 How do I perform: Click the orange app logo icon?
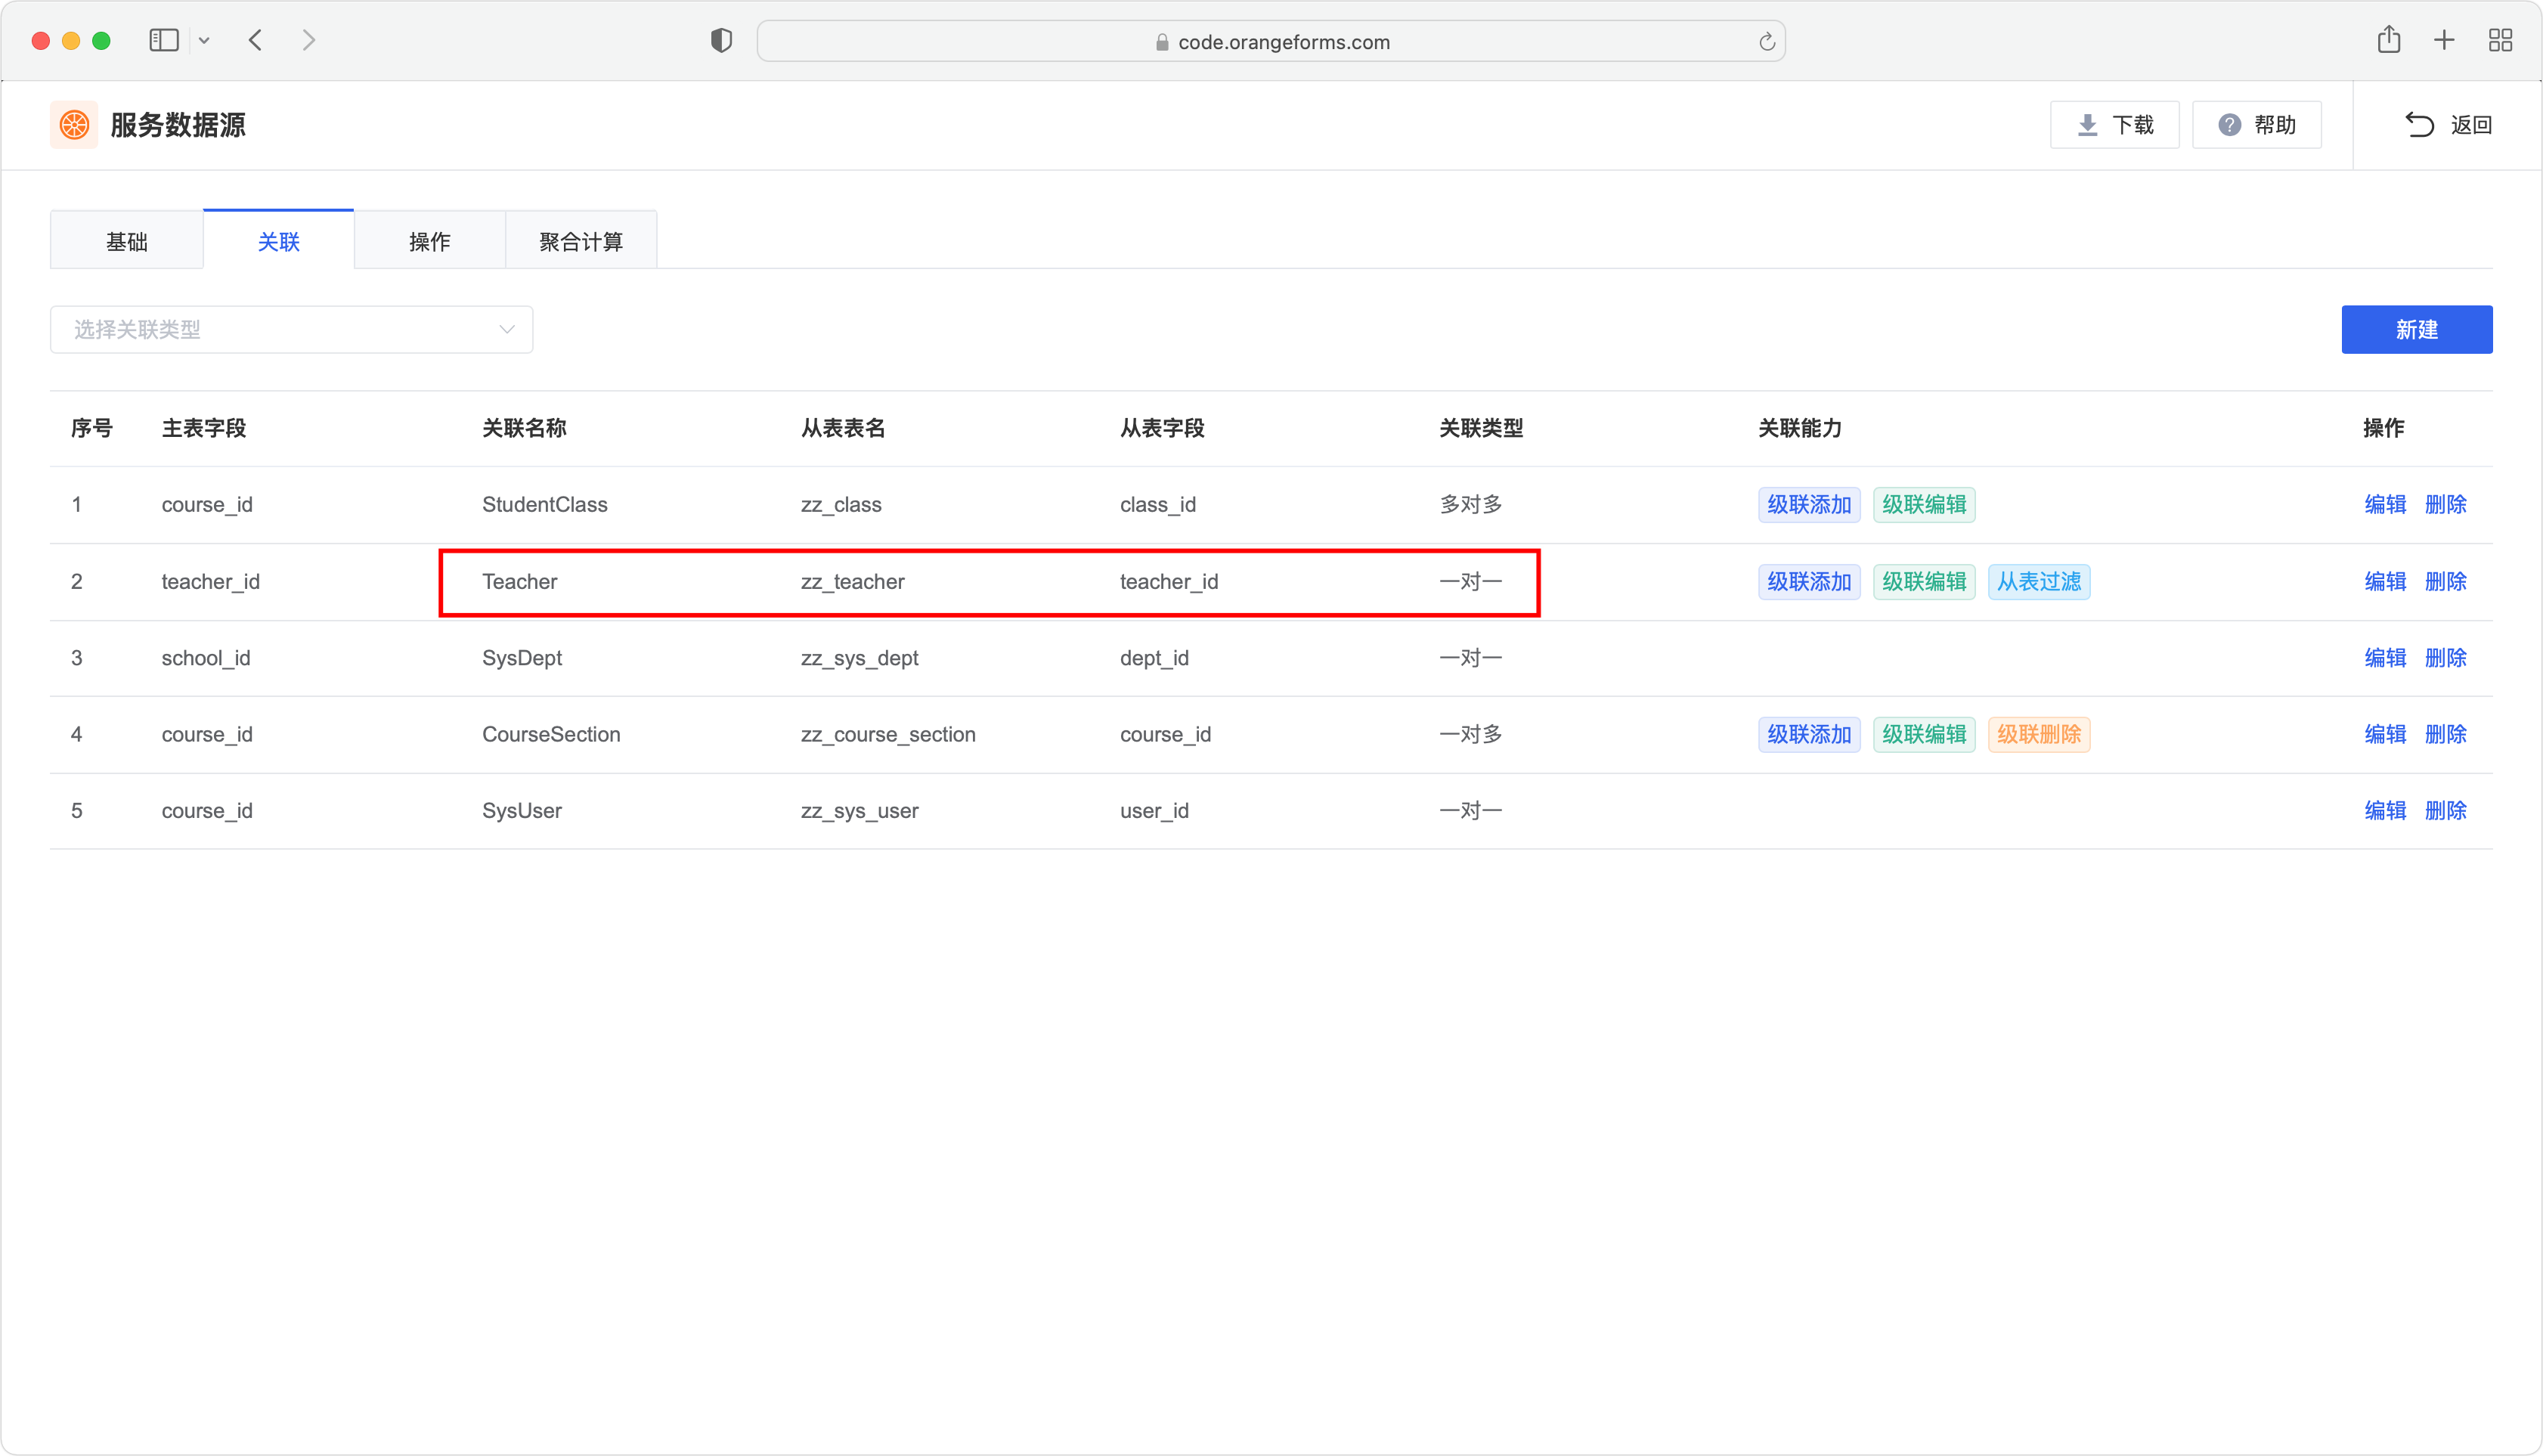pos(74,125)
